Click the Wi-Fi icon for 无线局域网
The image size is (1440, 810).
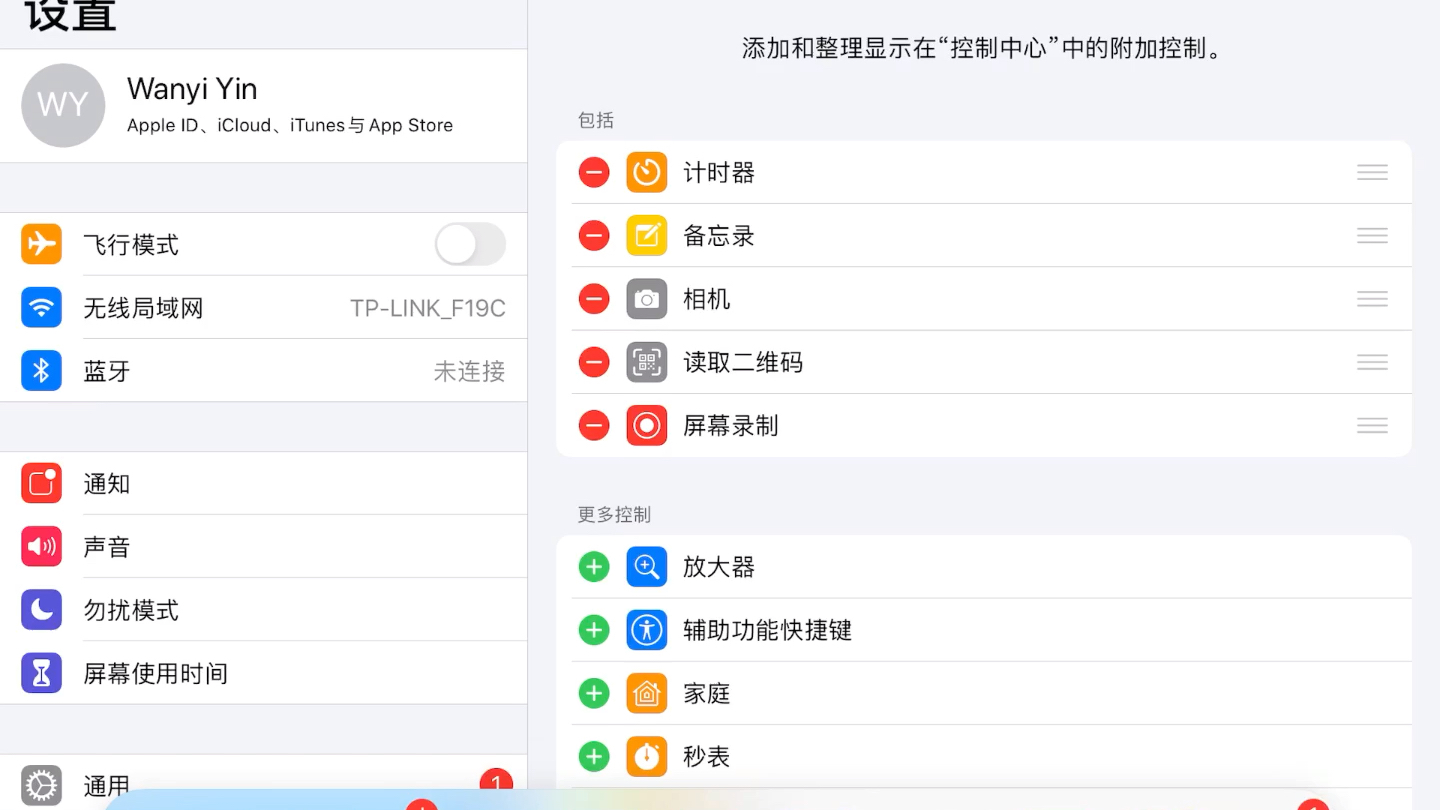tap(41, 308)
